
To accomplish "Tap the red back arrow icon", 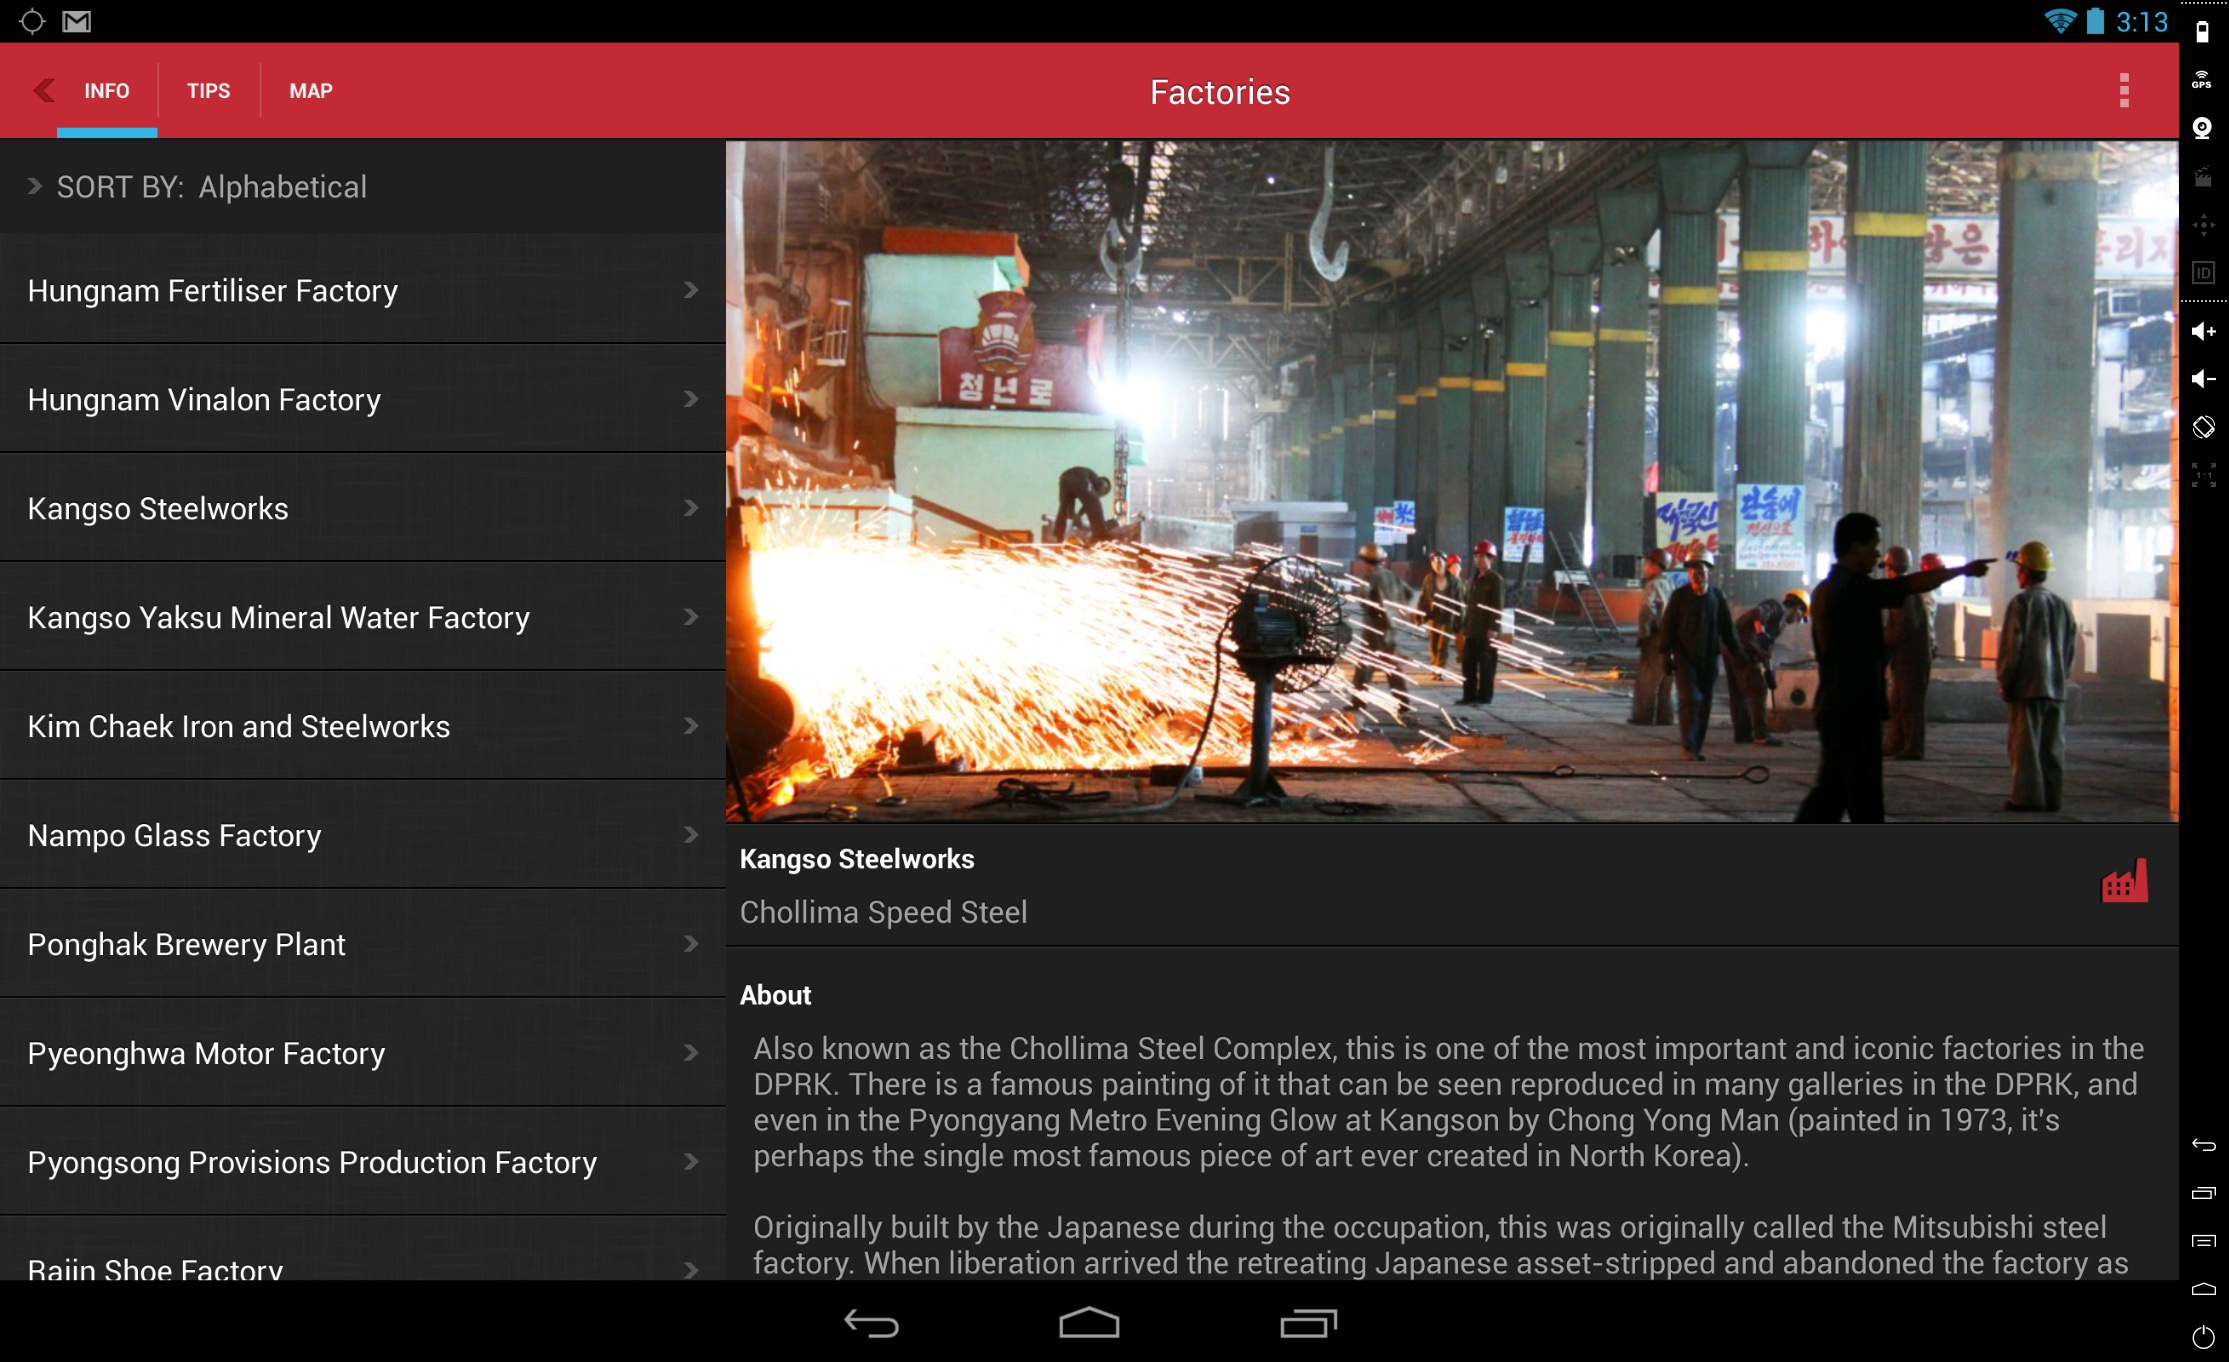I will tap(43, 91).
